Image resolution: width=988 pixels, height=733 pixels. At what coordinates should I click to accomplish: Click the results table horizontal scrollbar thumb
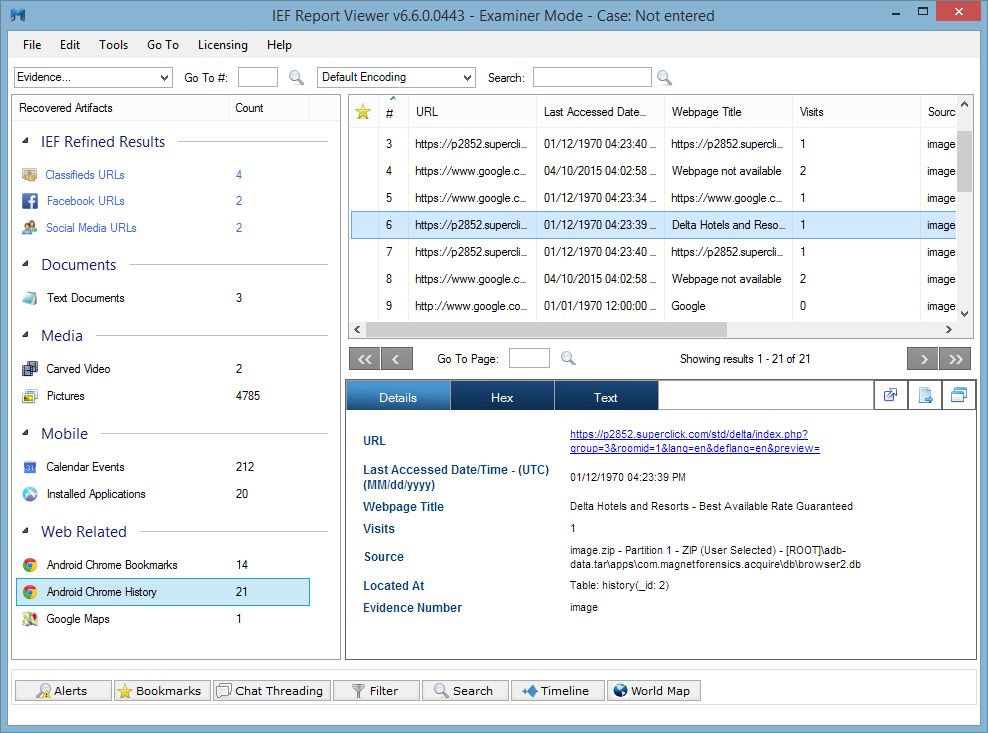point(546,330)
